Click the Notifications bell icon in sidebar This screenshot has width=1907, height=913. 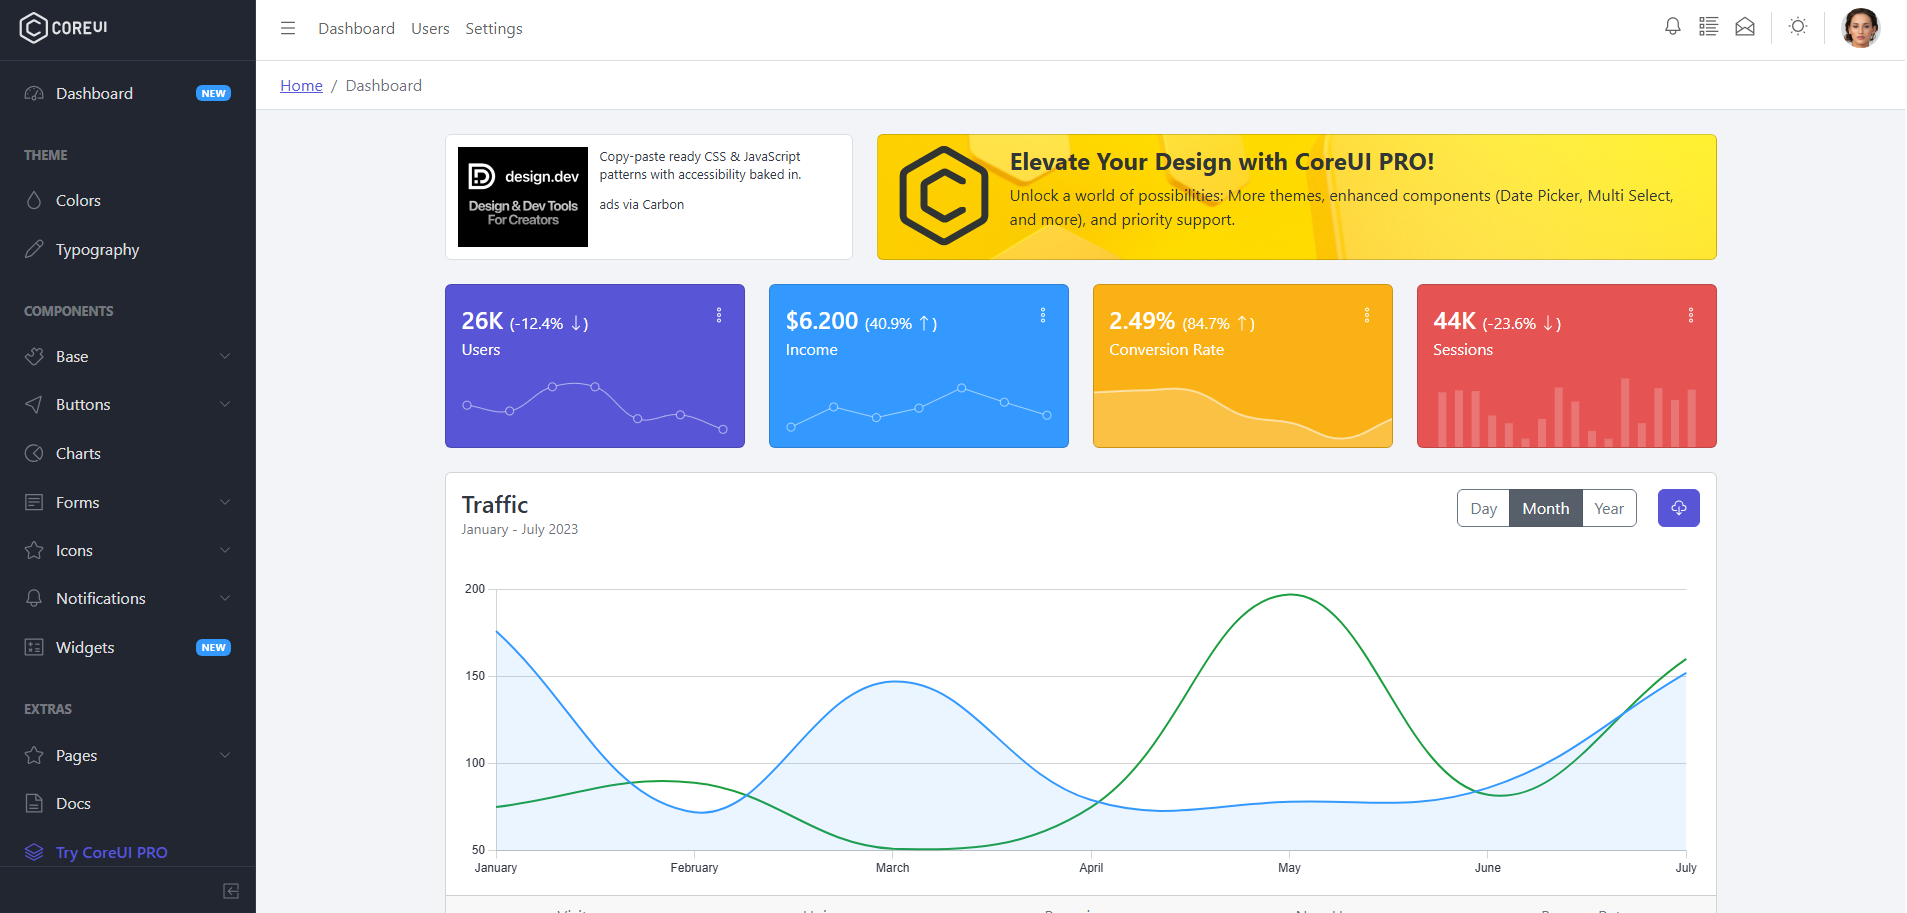34,598
